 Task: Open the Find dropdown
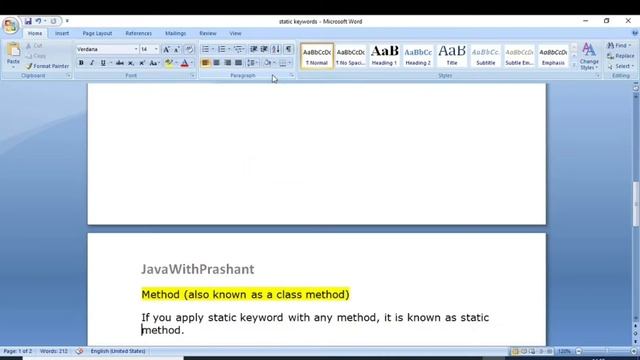click(619, 45)
